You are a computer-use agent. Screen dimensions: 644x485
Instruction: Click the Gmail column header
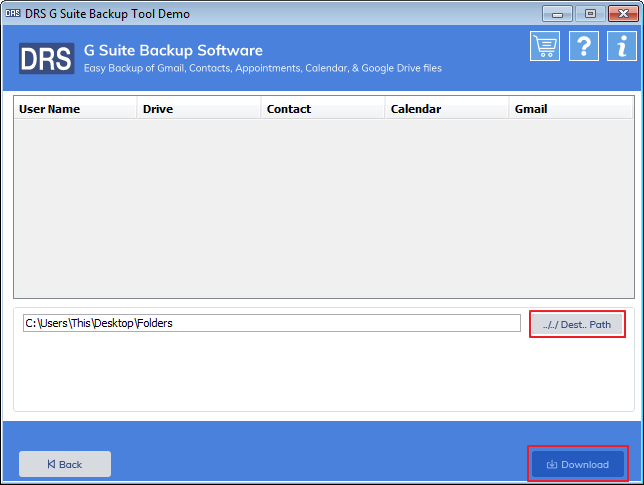point(571,109)
